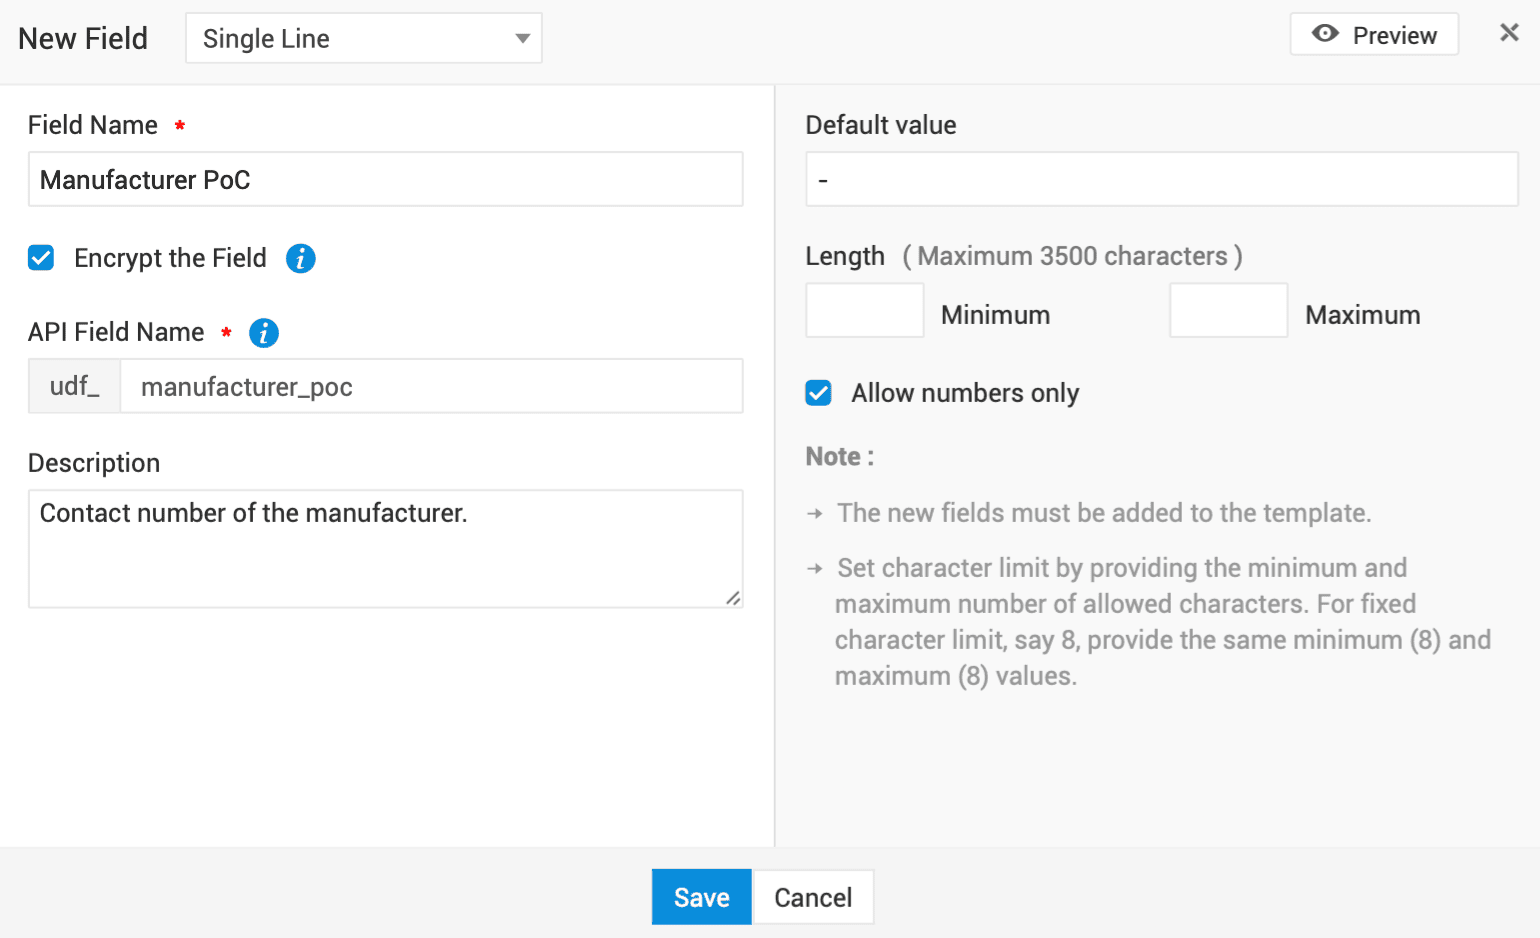The image size is (1540, 938).
Task: Click the info icon next to API Field Name
Action: click(264, 333)
